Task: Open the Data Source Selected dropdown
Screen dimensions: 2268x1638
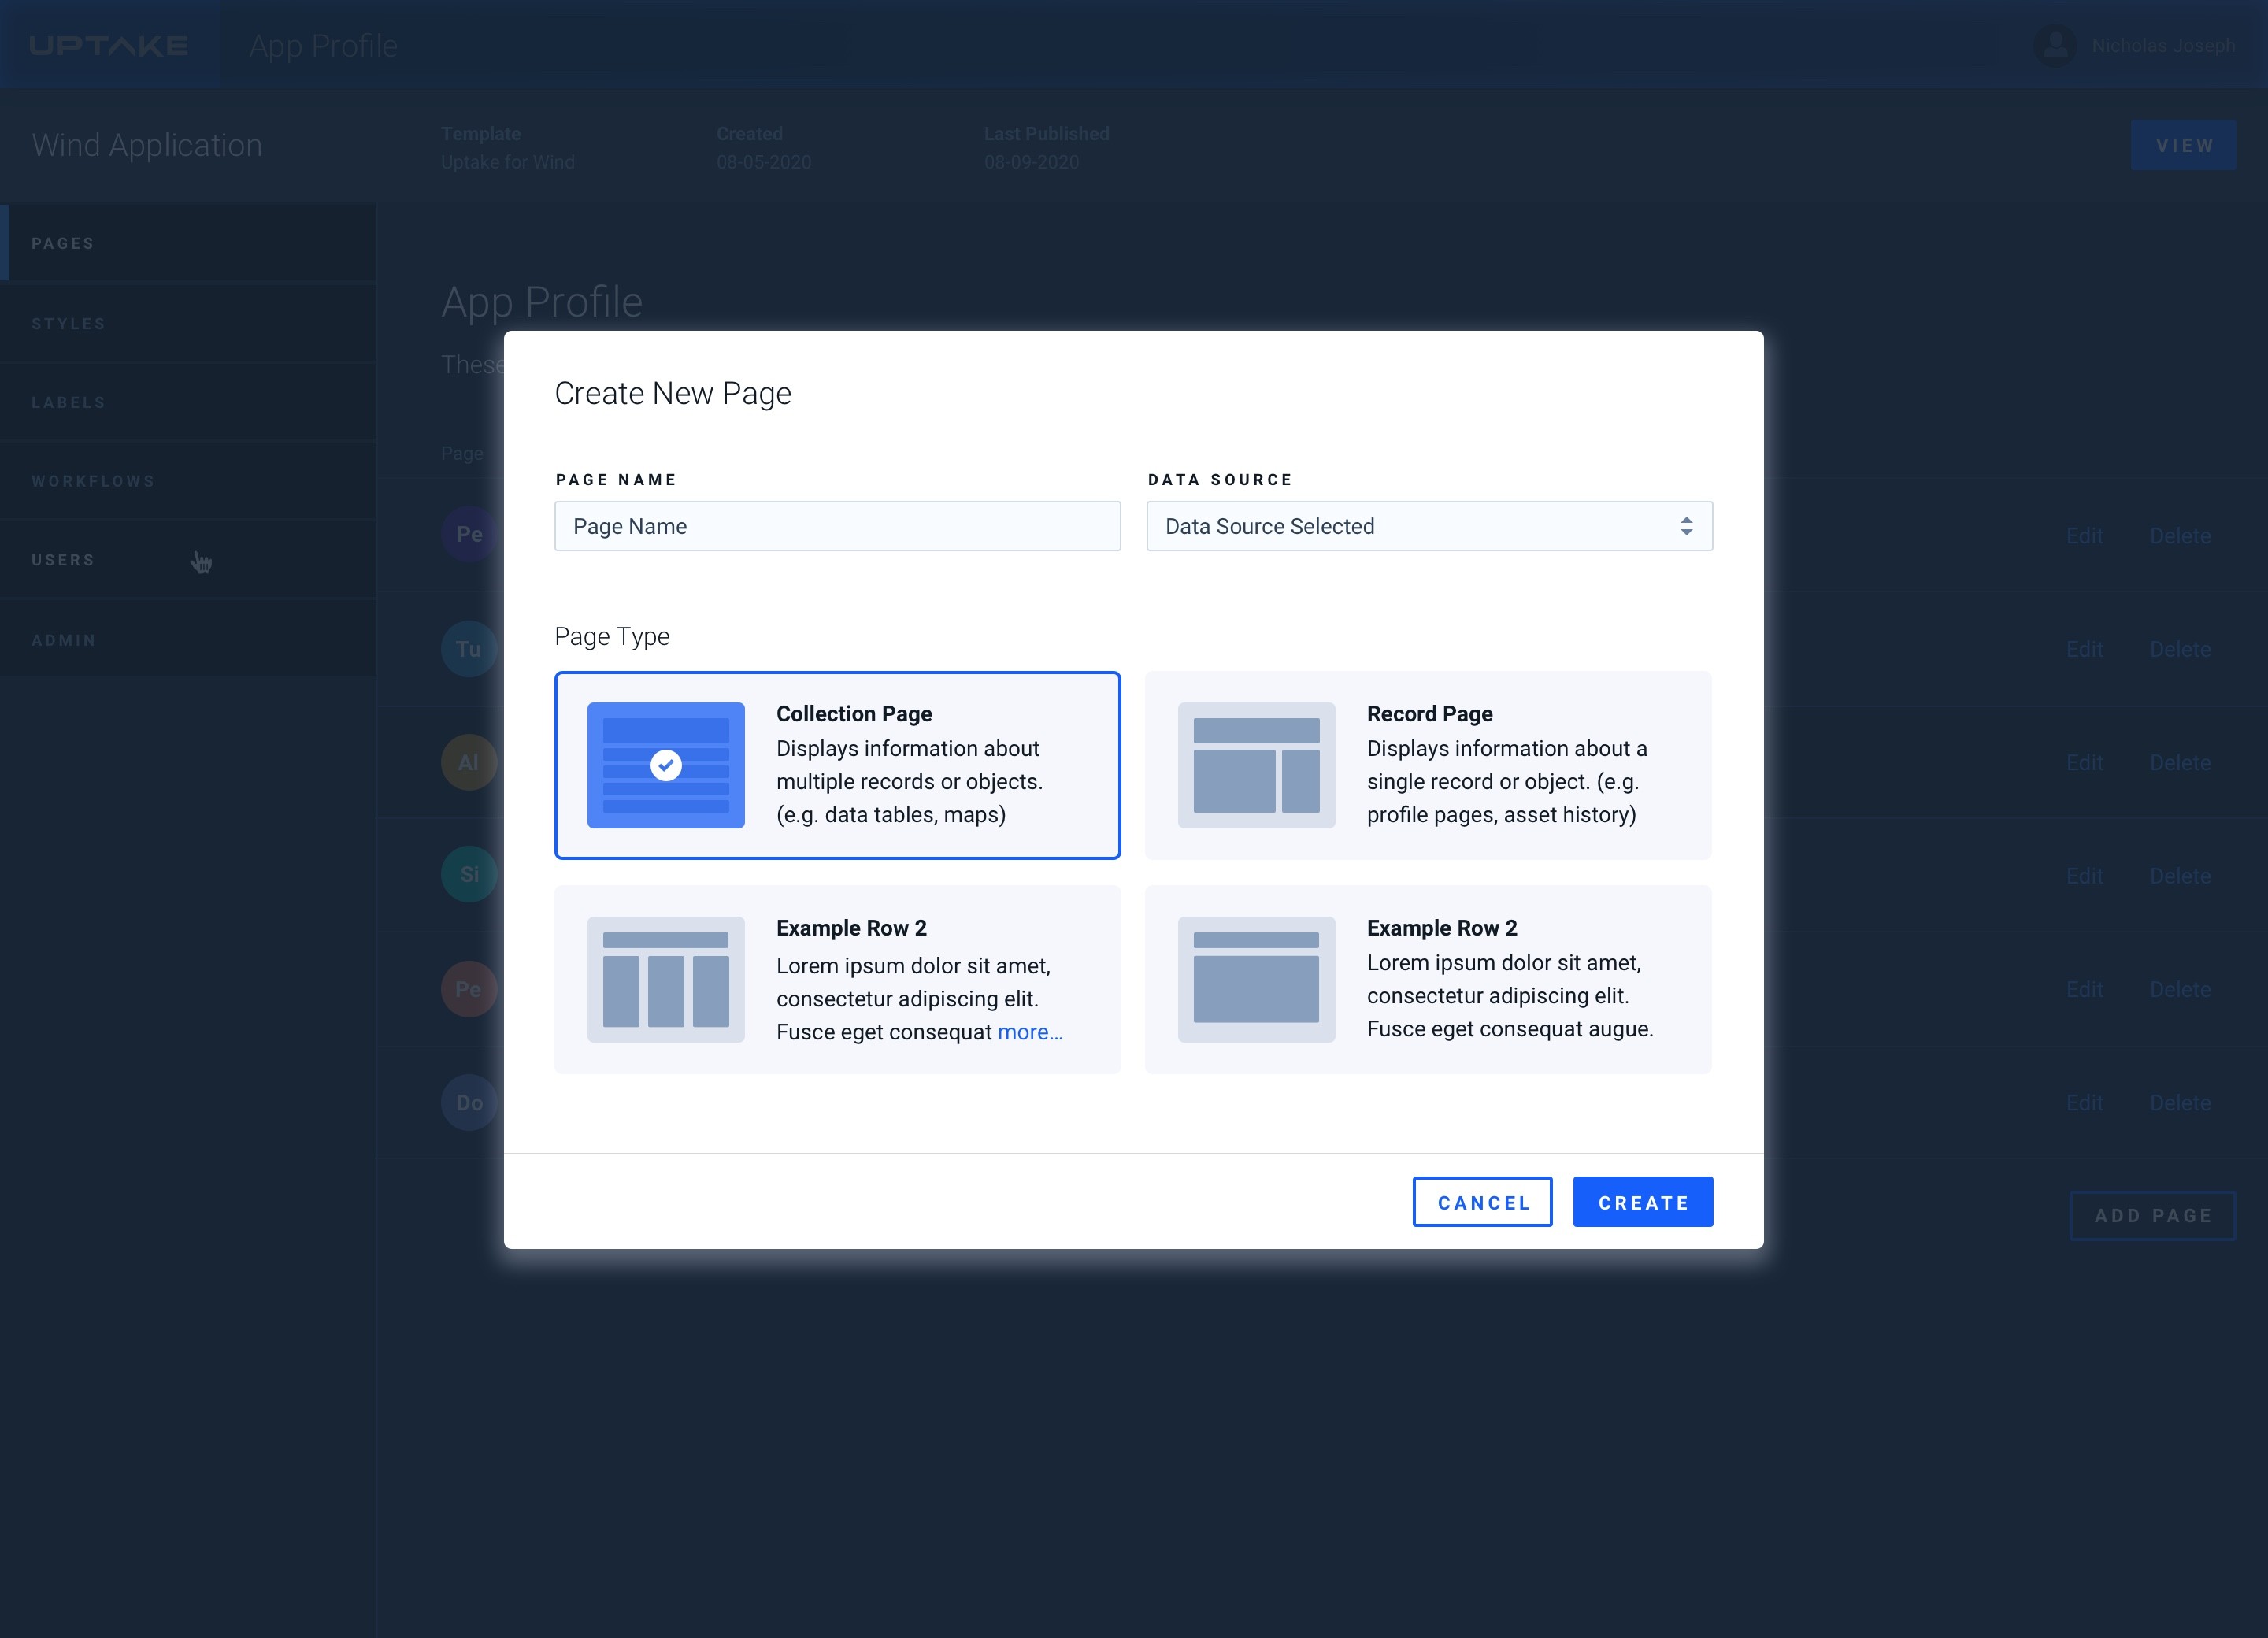Action: click(x=1400, y=526)
